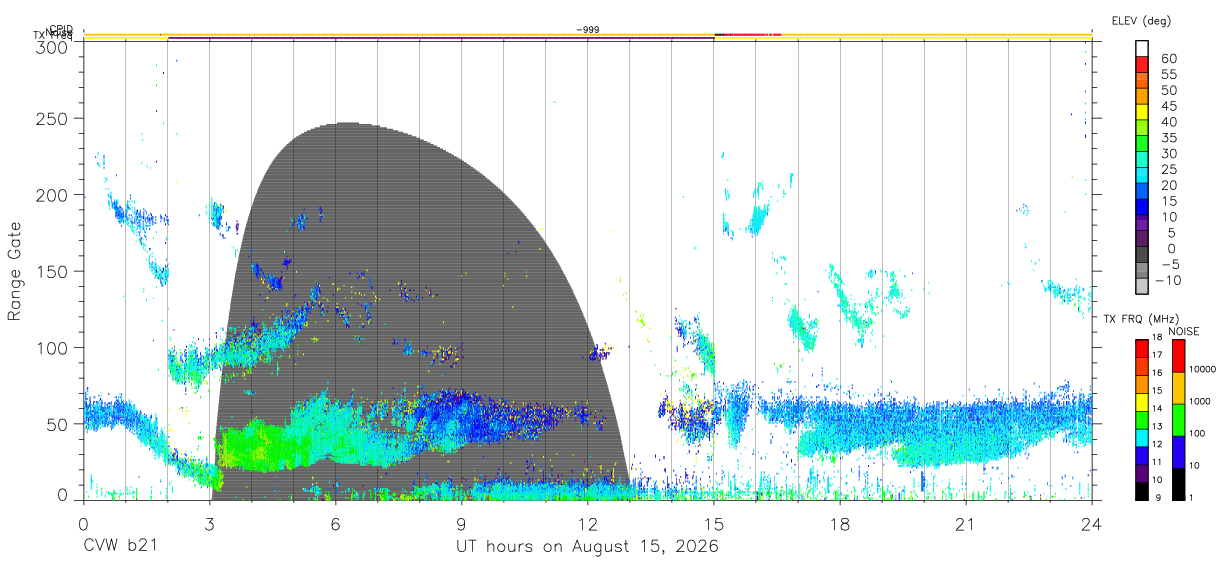Click the -10 label on ELEV scale

tap(1170, 281)
